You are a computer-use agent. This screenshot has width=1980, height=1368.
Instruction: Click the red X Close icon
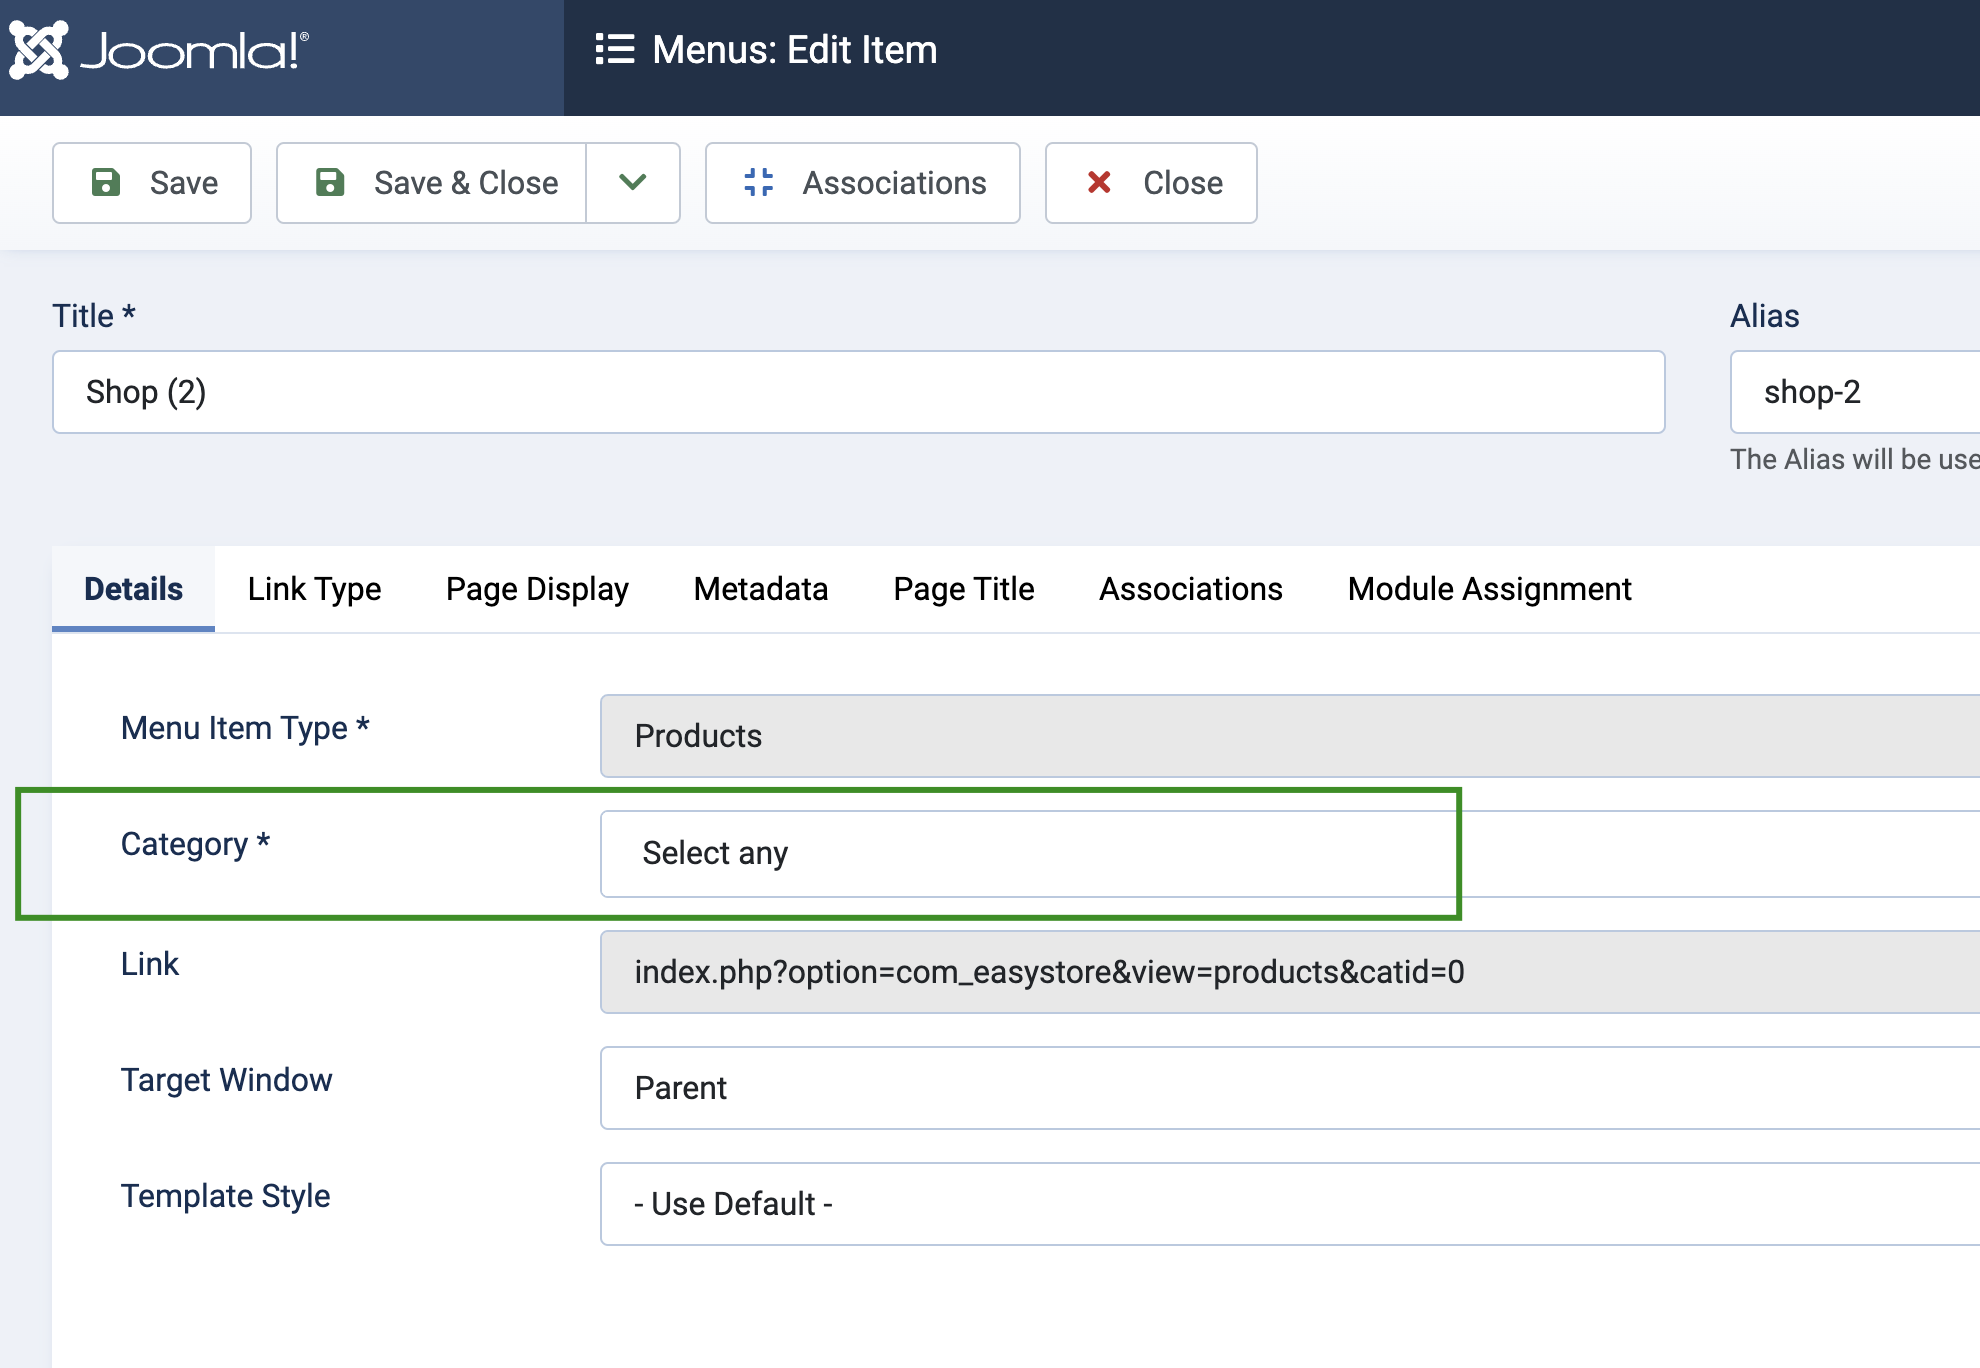tap(1099, 183)
